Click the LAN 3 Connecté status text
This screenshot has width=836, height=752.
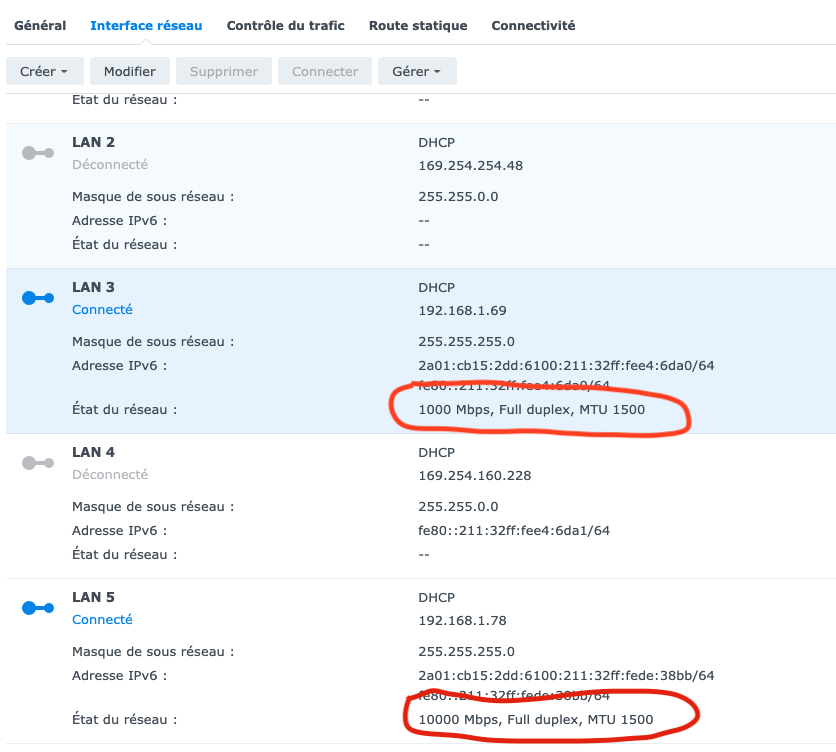[102, 310]
